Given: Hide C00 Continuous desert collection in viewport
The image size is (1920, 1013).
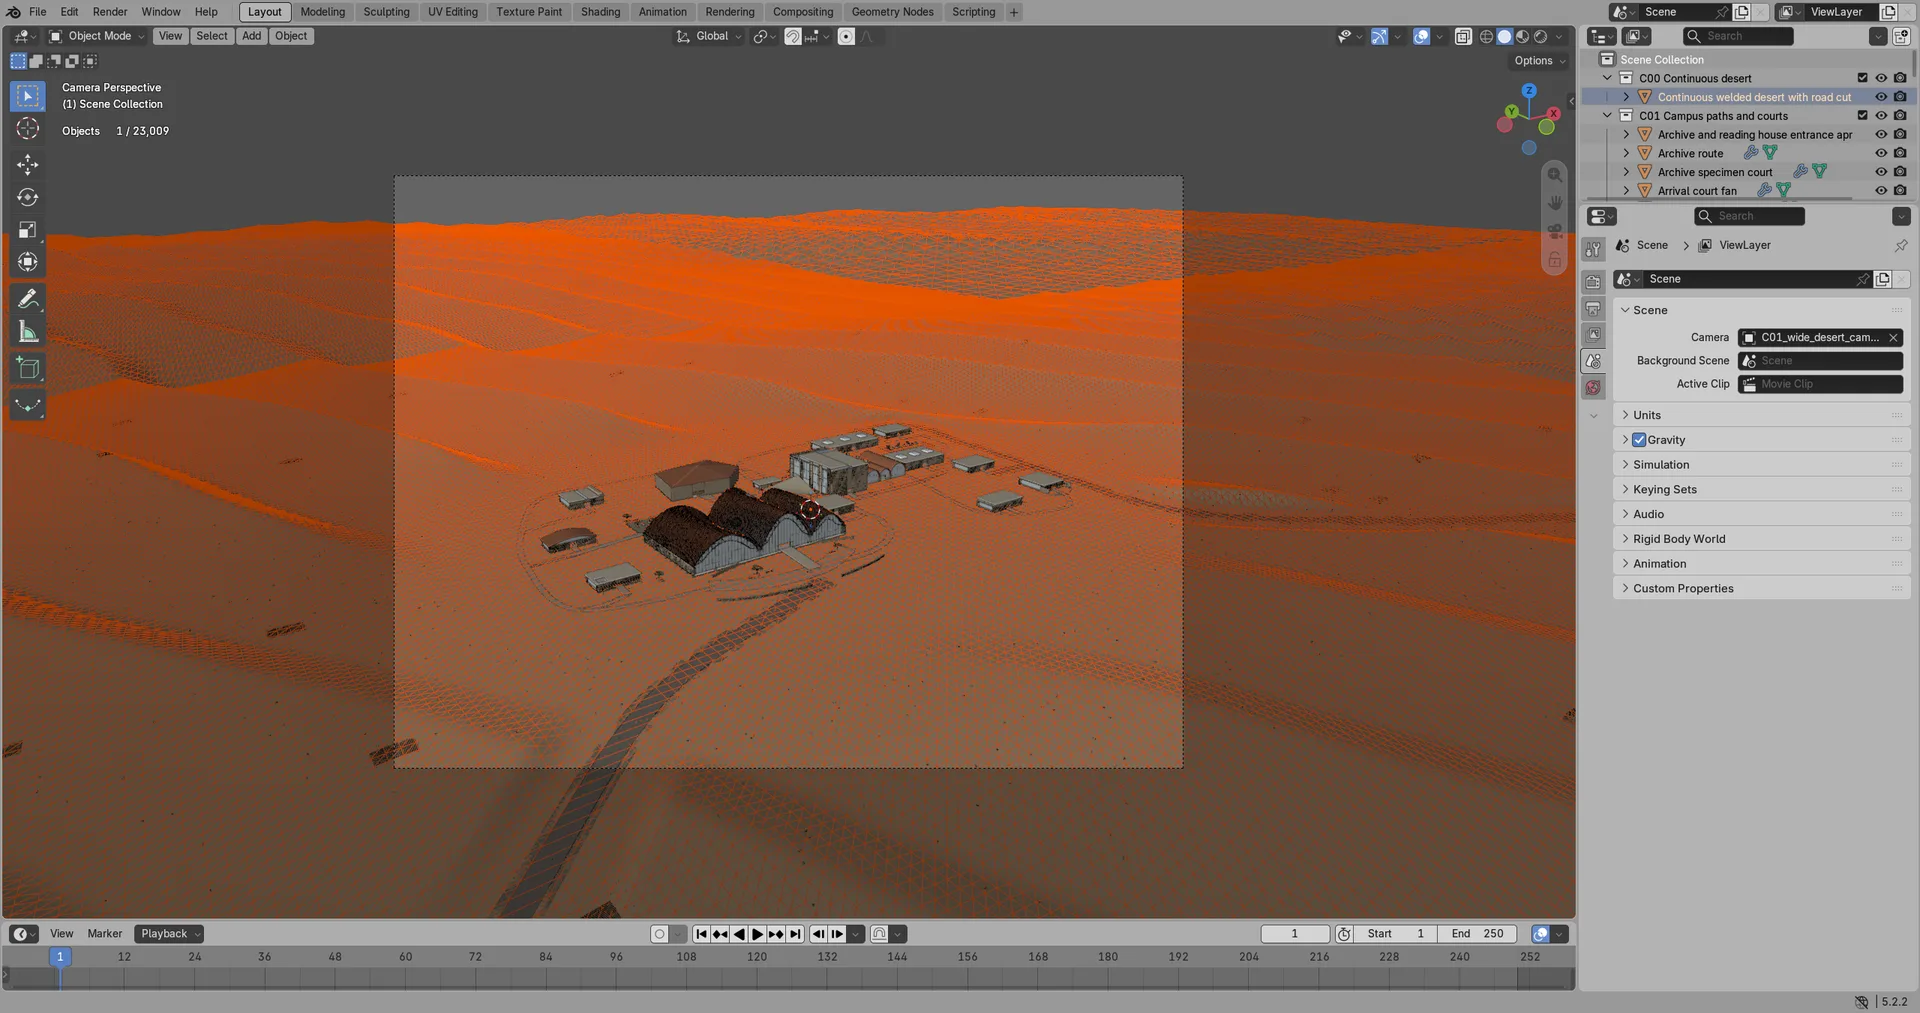Looking at the screenshot, I should click(x=1881, y=78).
